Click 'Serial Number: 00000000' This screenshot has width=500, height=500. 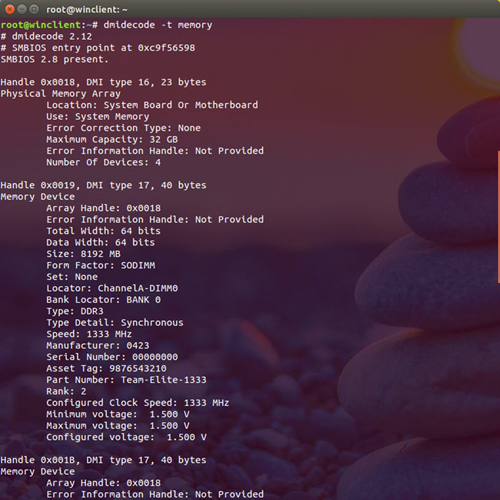coord(112,357)
